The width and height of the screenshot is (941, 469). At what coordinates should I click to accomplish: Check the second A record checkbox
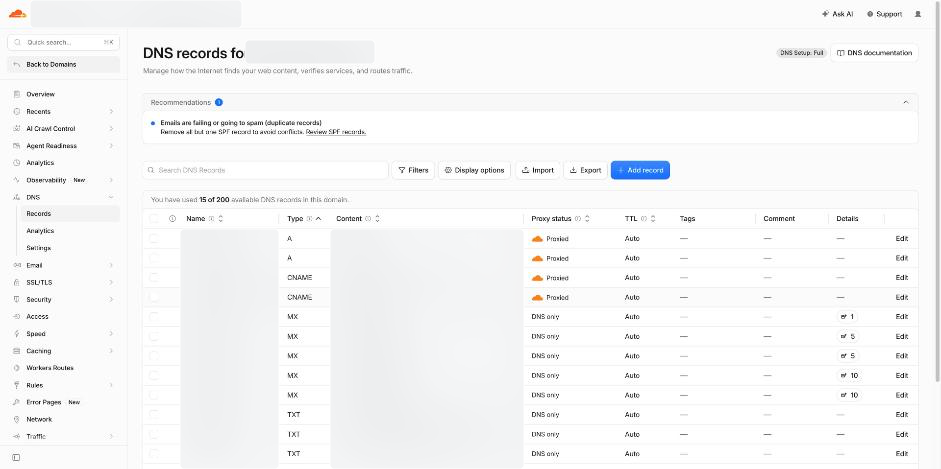pyautogui.click(x=154, y=258)
